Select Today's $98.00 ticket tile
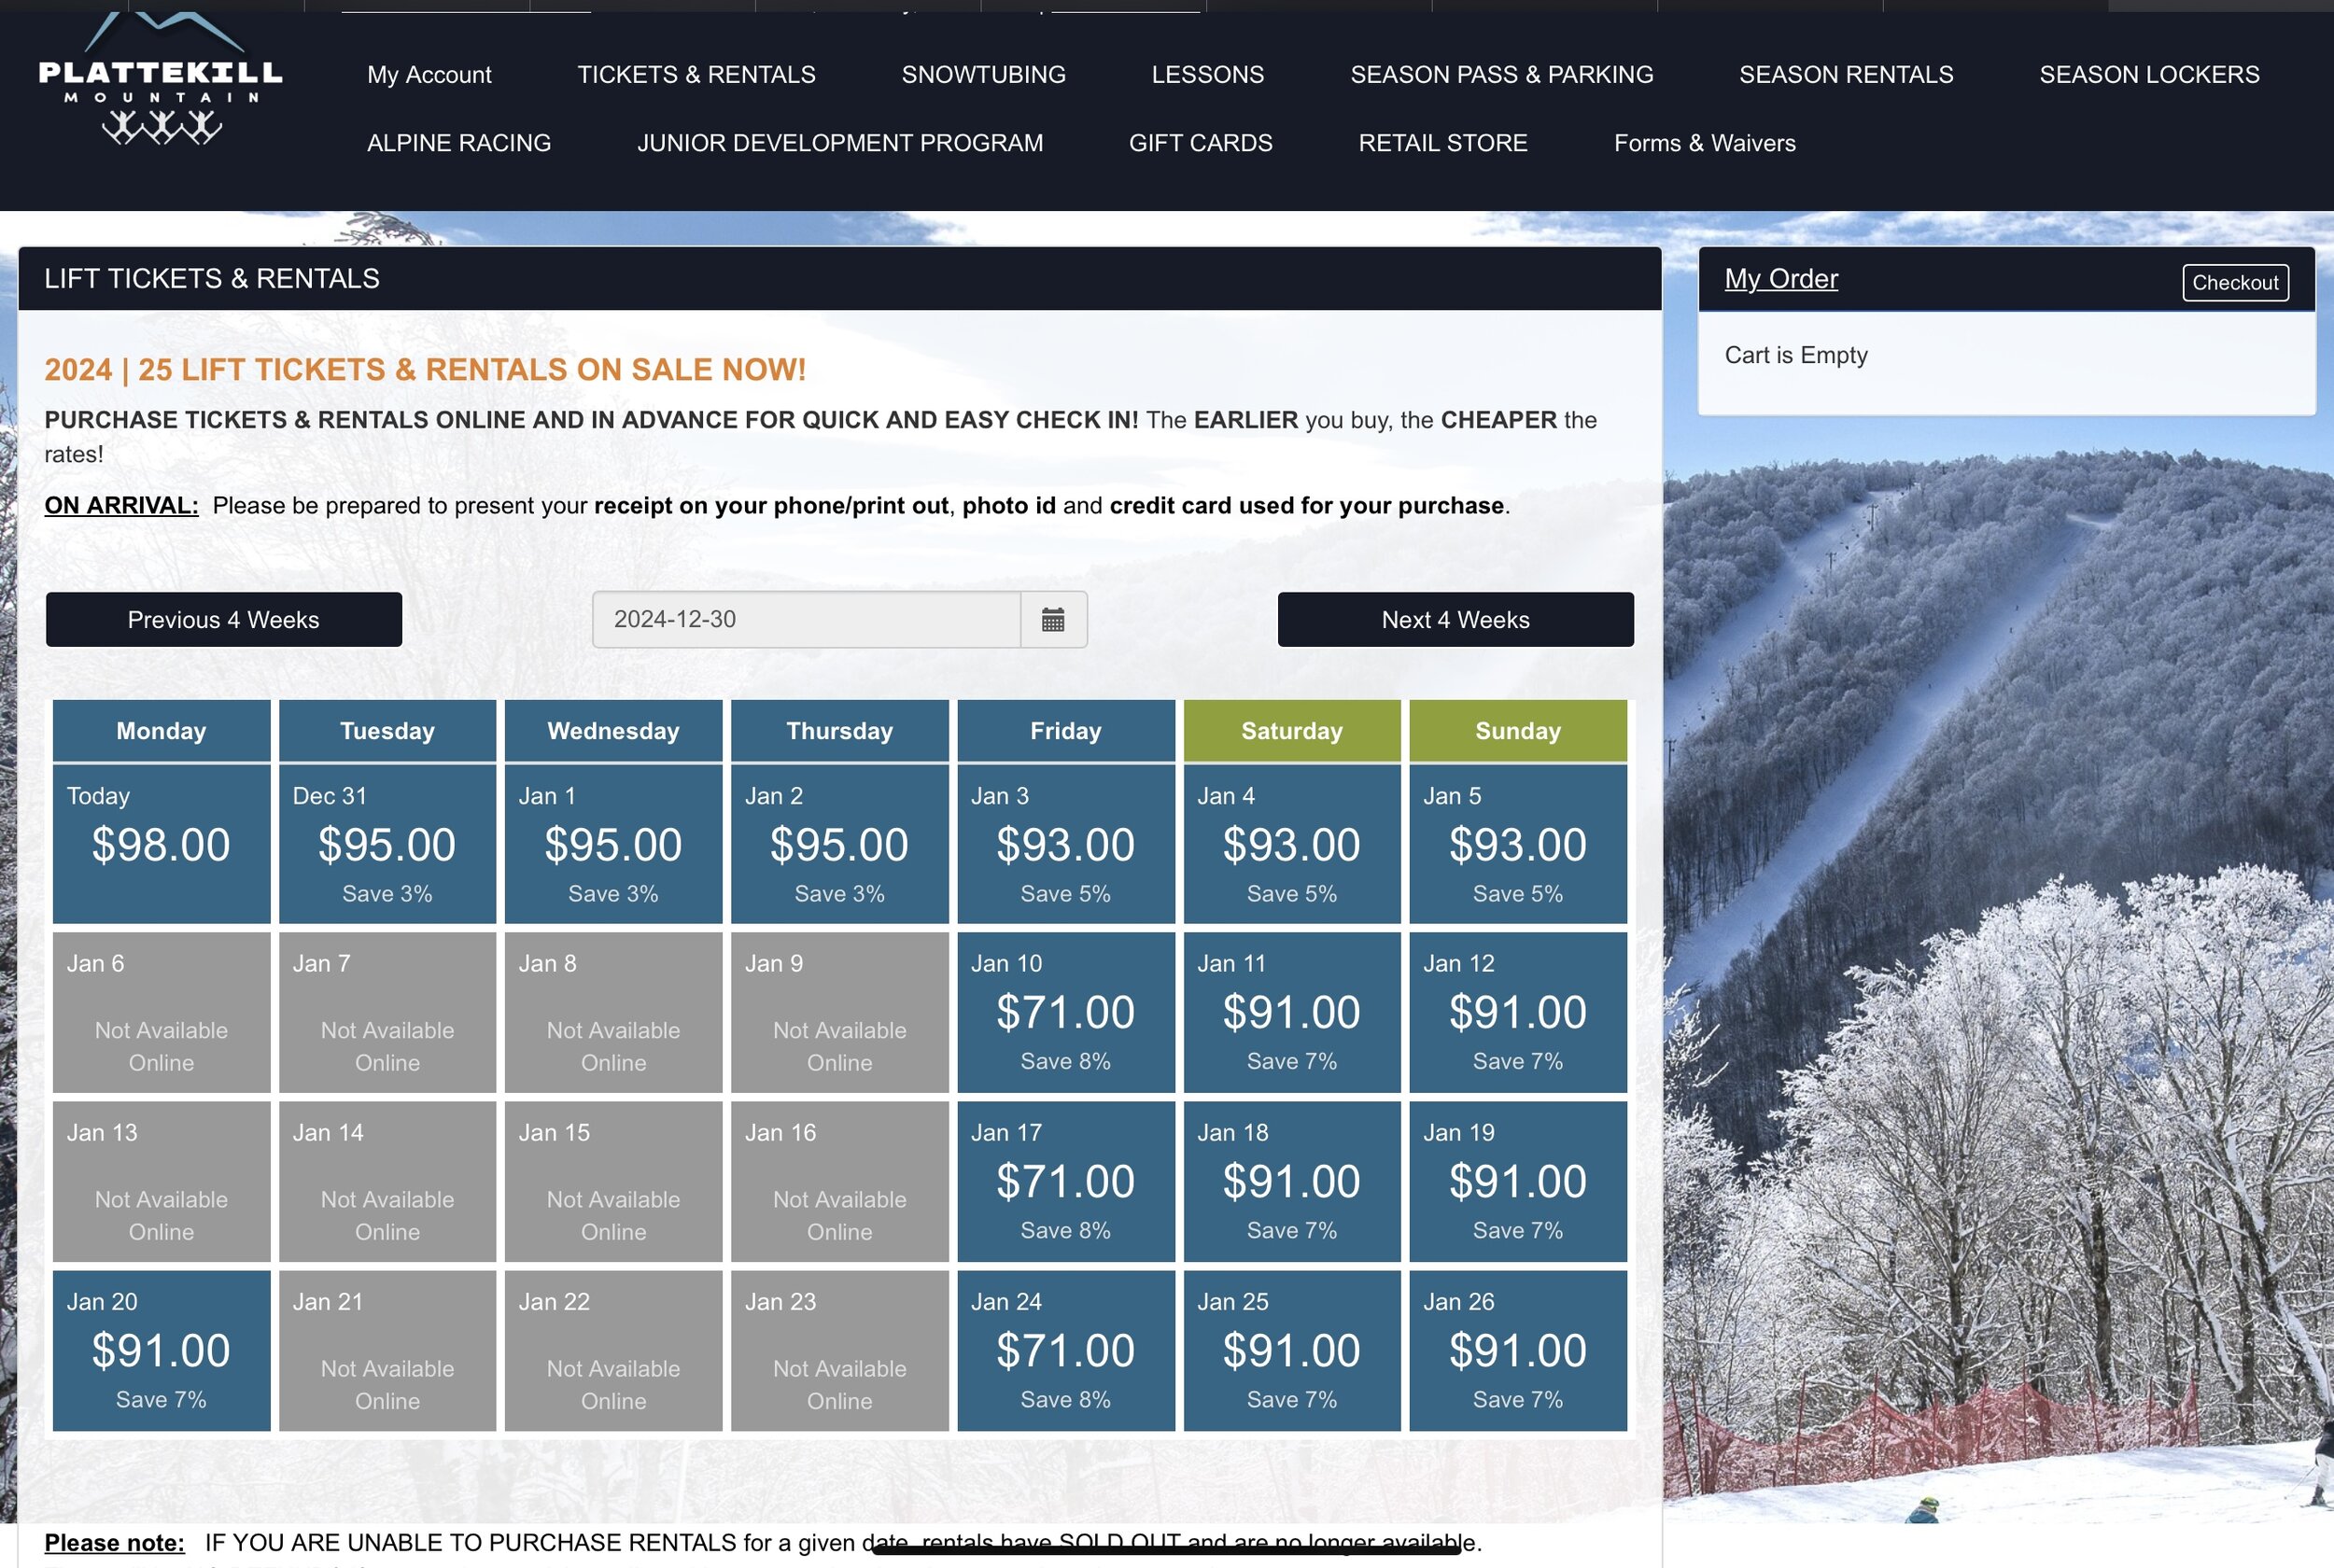 coord(161,843)
